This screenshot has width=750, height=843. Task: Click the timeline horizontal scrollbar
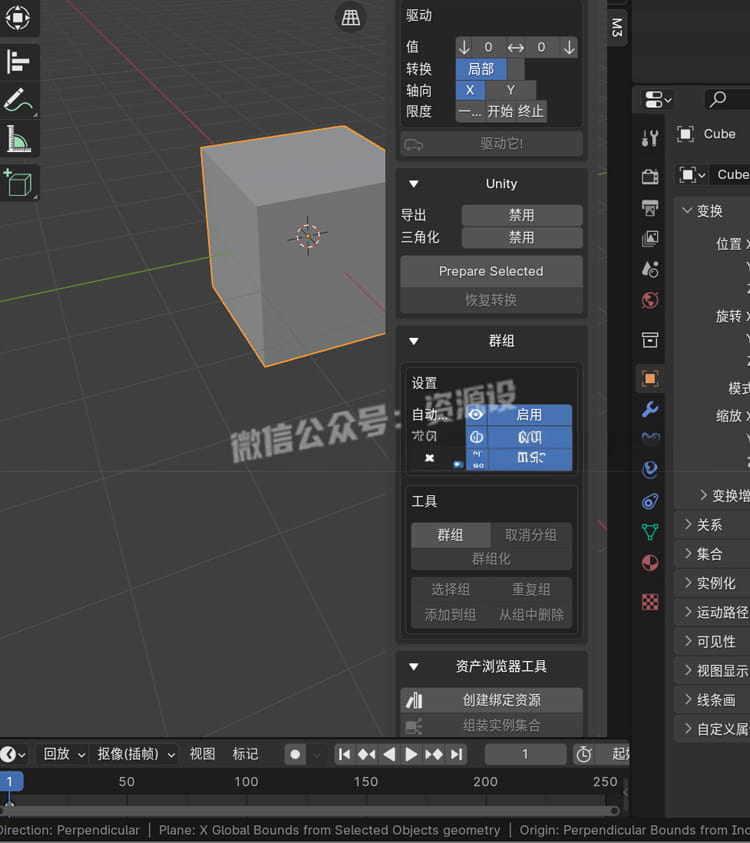point(309,811)
